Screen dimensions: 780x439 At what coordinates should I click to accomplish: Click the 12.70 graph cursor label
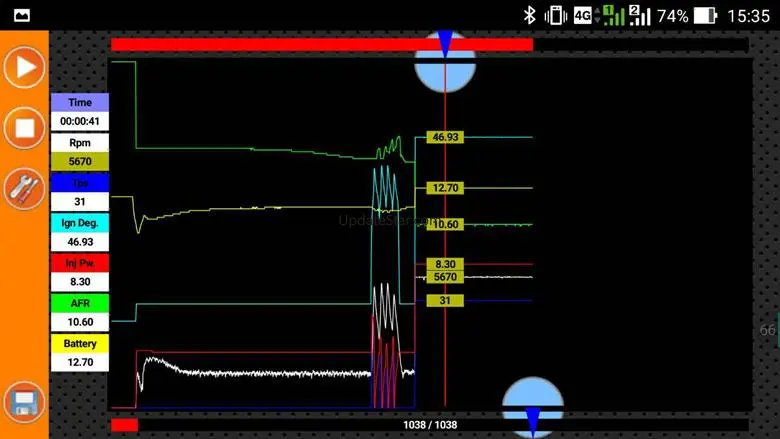tap(445, 188)
